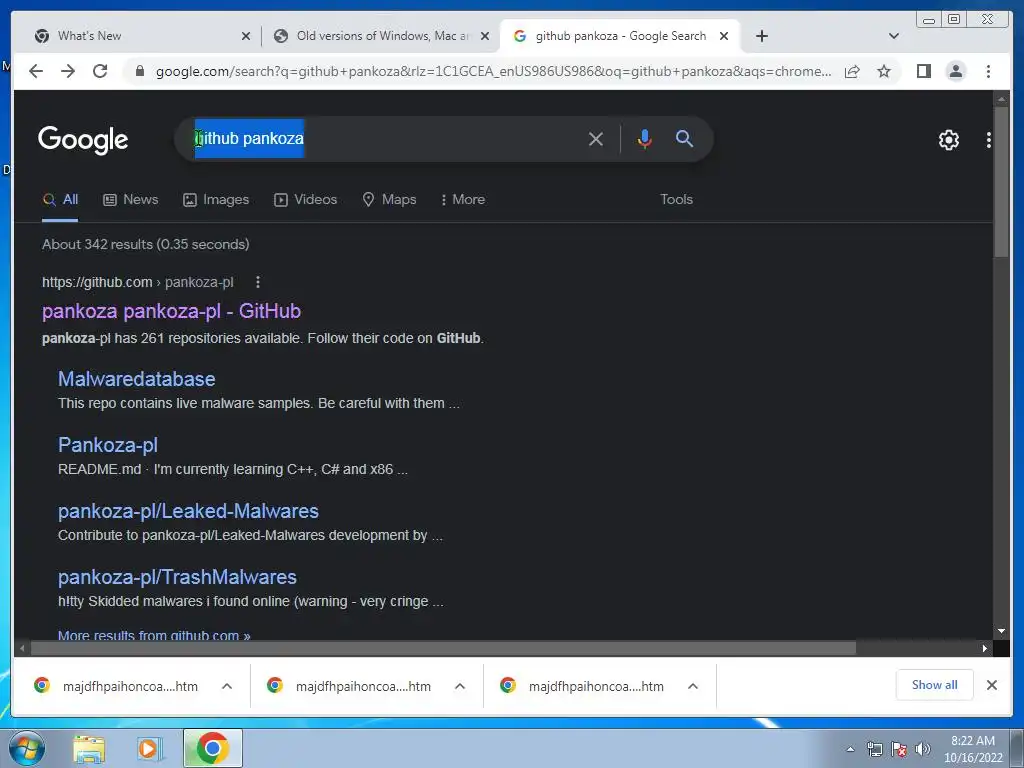Screen dimensions: 1024x768
Task: Expand the tab search dropdown chevron
Action: [x=894, y=36]
